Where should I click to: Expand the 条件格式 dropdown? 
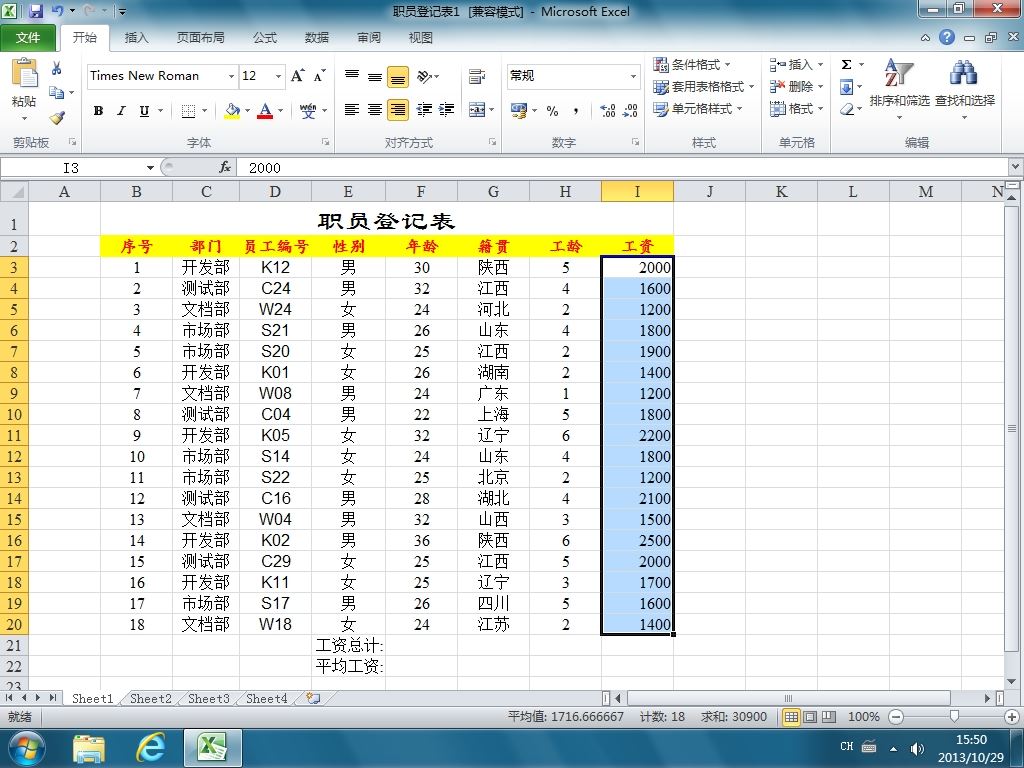(728, 65)
